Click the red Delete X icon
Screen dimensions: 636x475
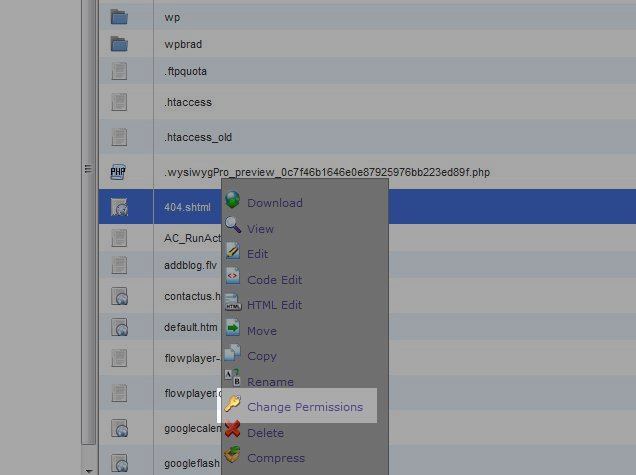(232, 432)
